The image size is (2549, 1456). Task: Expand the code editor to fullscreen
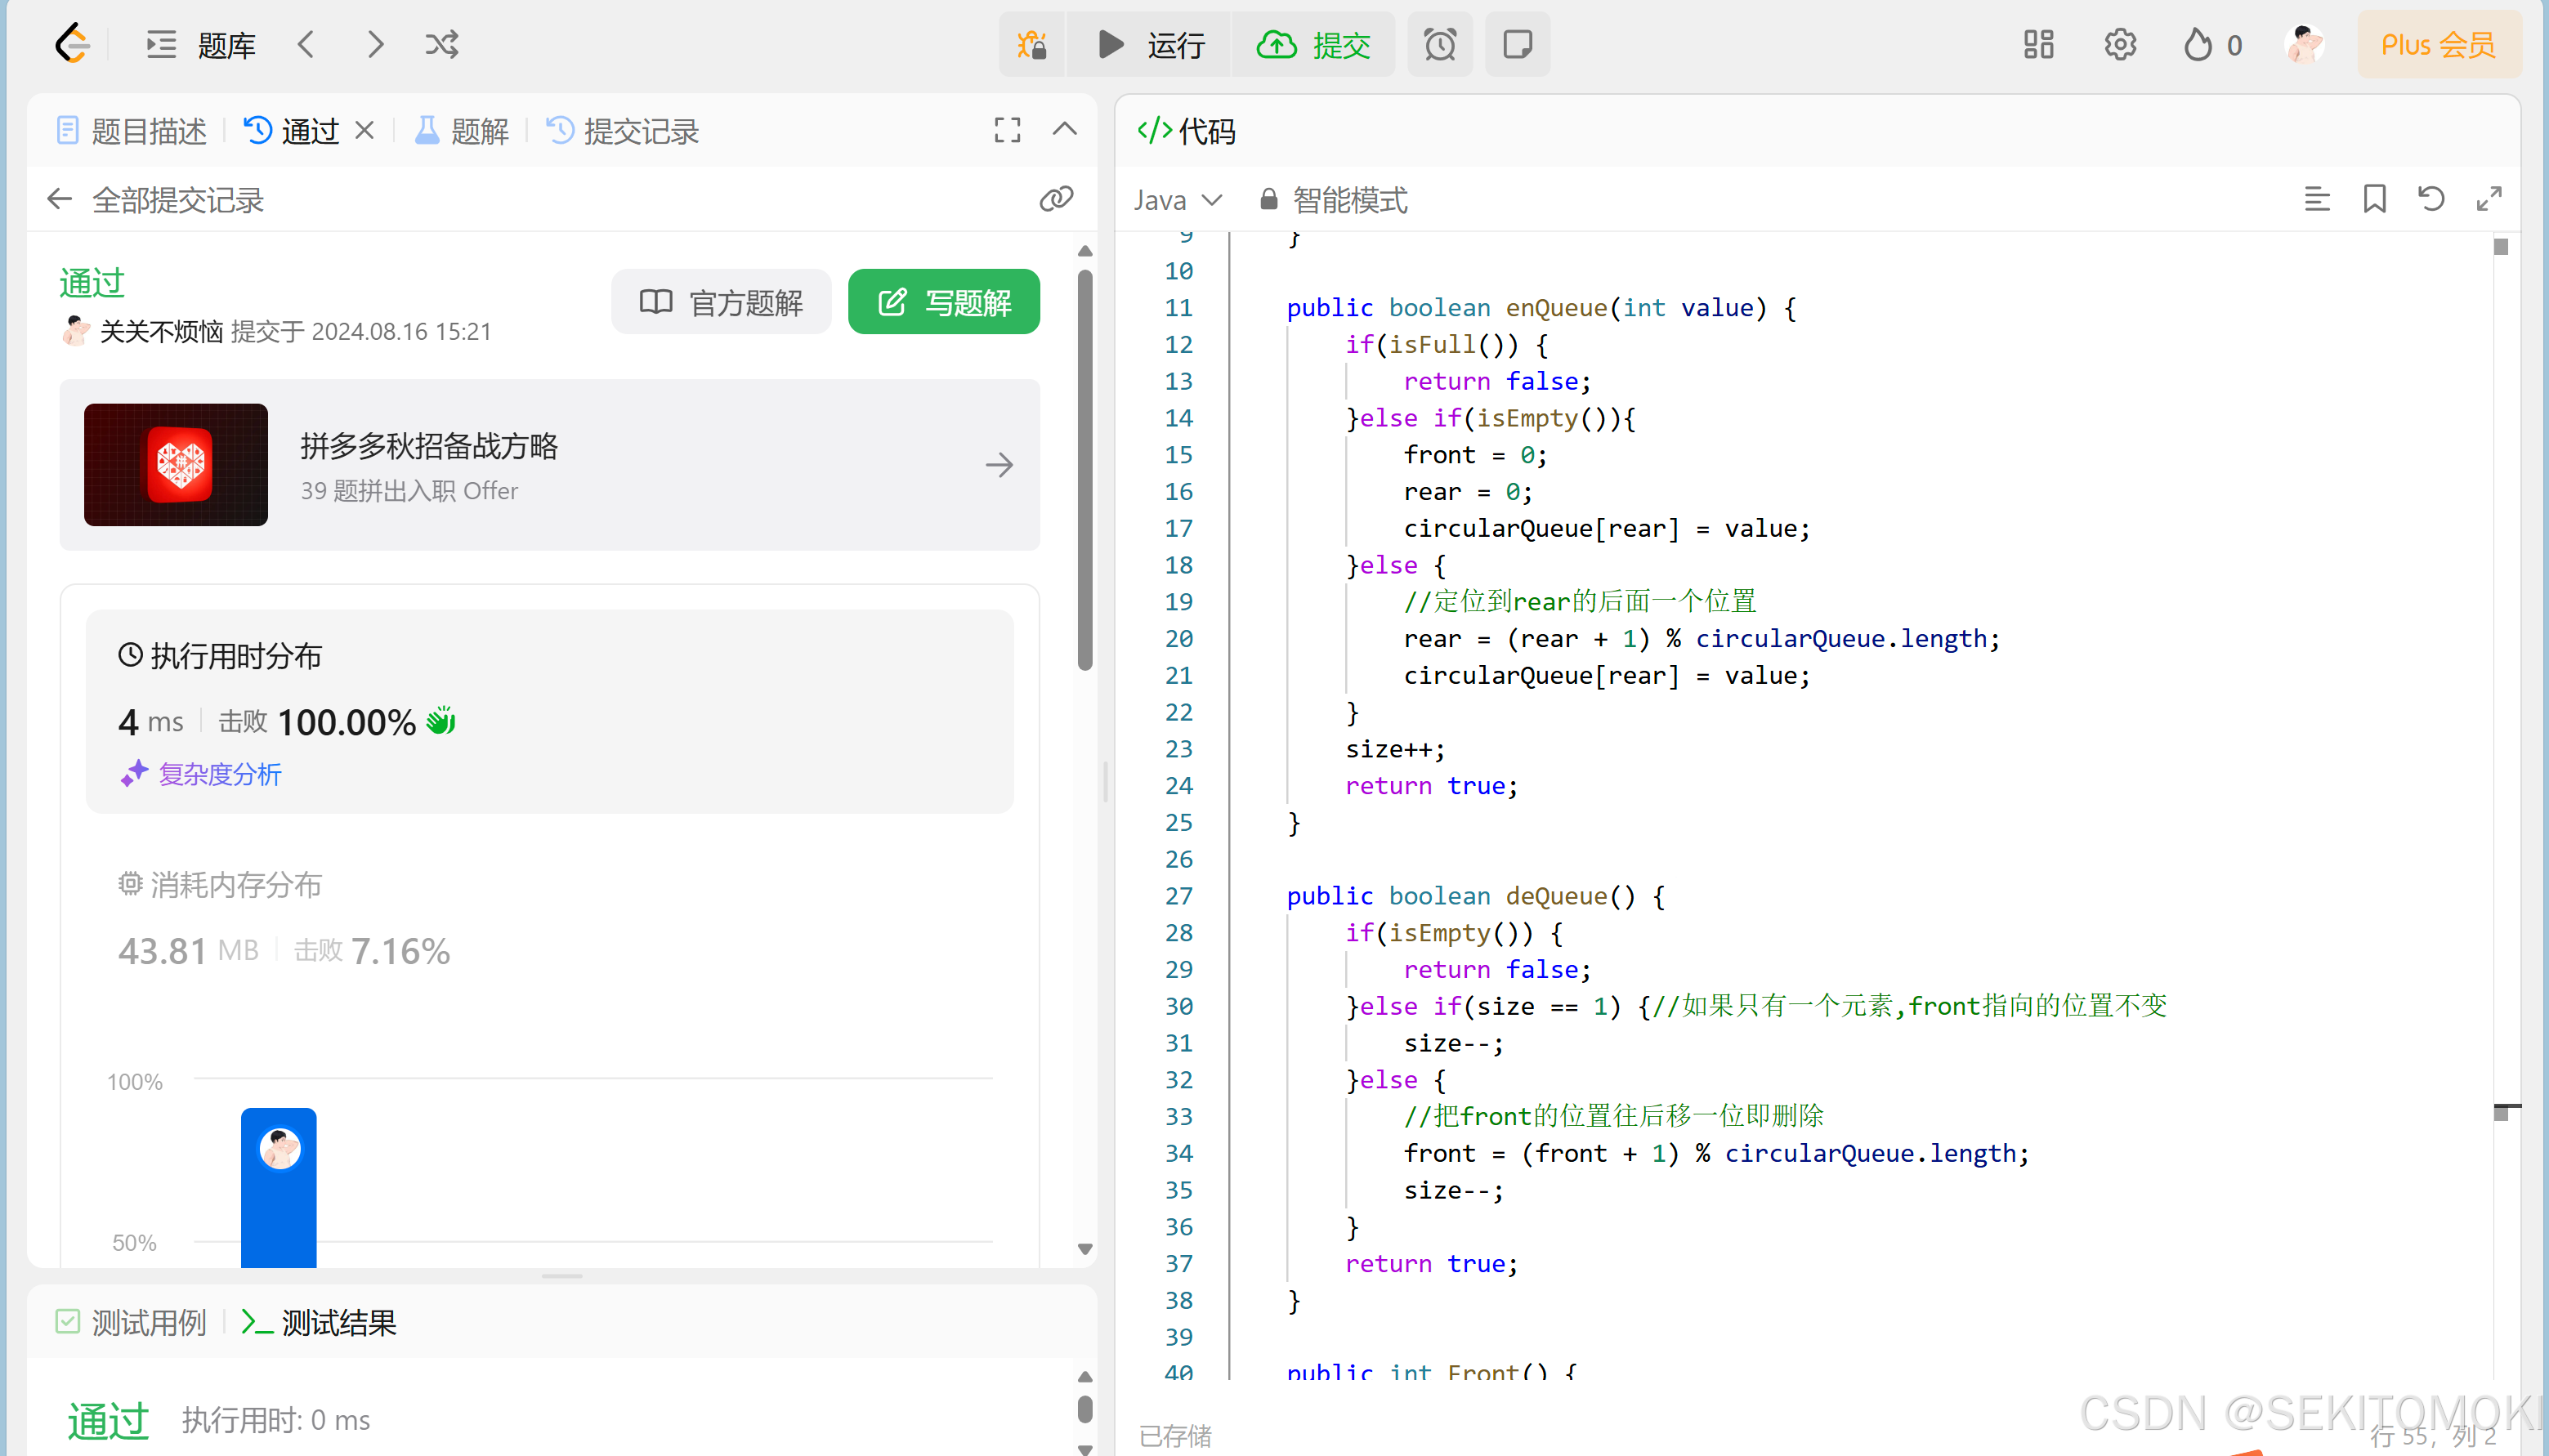coord(2489,199)
